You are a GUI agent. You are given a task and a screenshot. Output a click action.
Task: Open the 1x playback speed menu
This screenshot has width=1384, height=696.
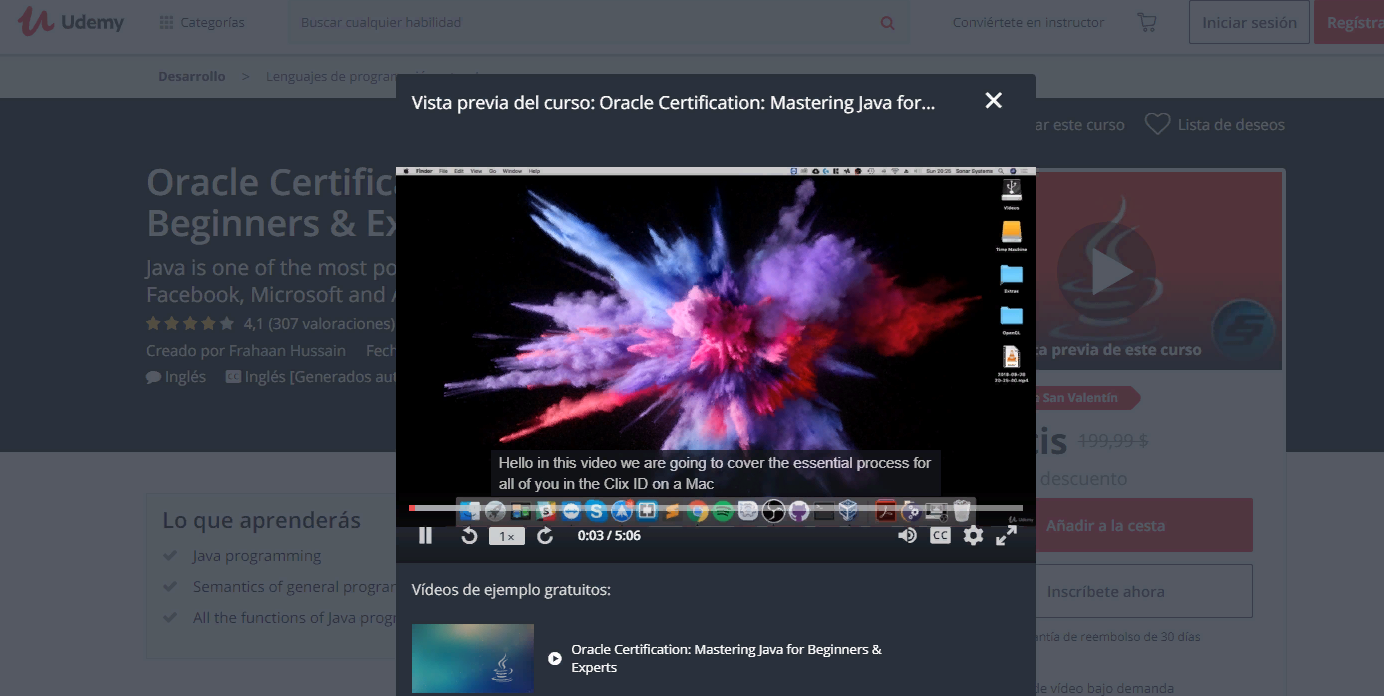(507, 536)
